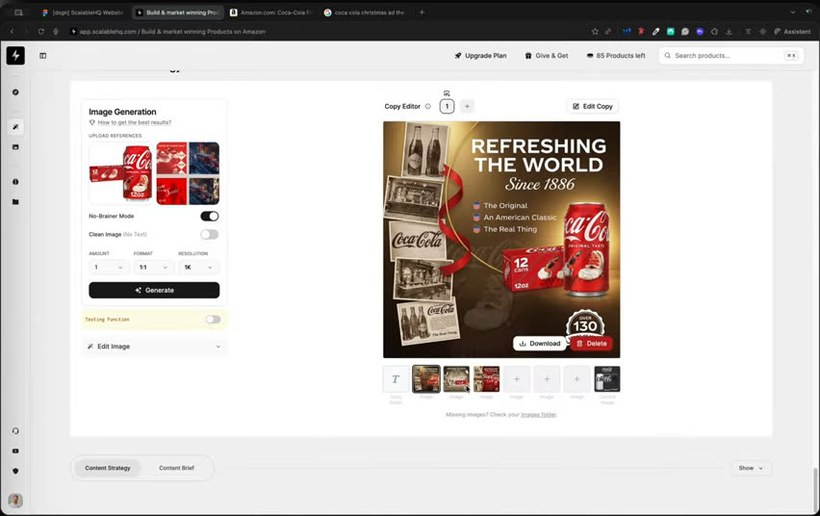
Task: Open the folder icon in the left sidebar
Action: (16, 202)
